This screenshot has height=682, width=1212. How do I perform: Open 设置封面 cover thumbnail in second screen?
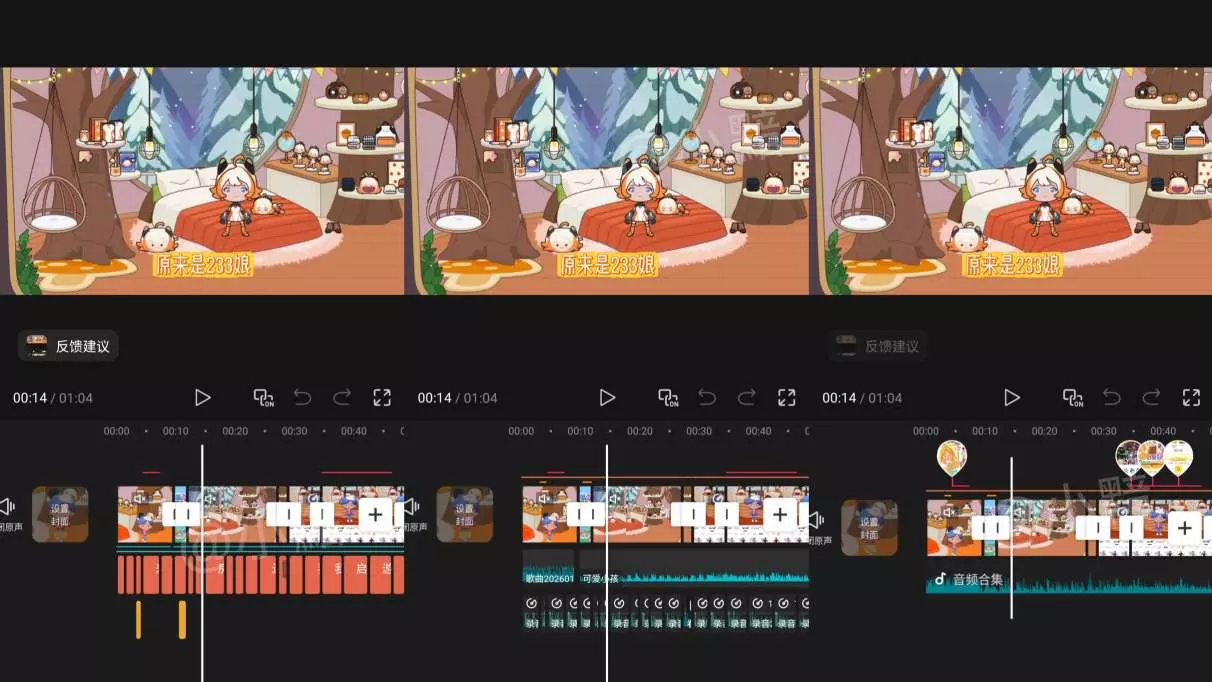[465, 514]
